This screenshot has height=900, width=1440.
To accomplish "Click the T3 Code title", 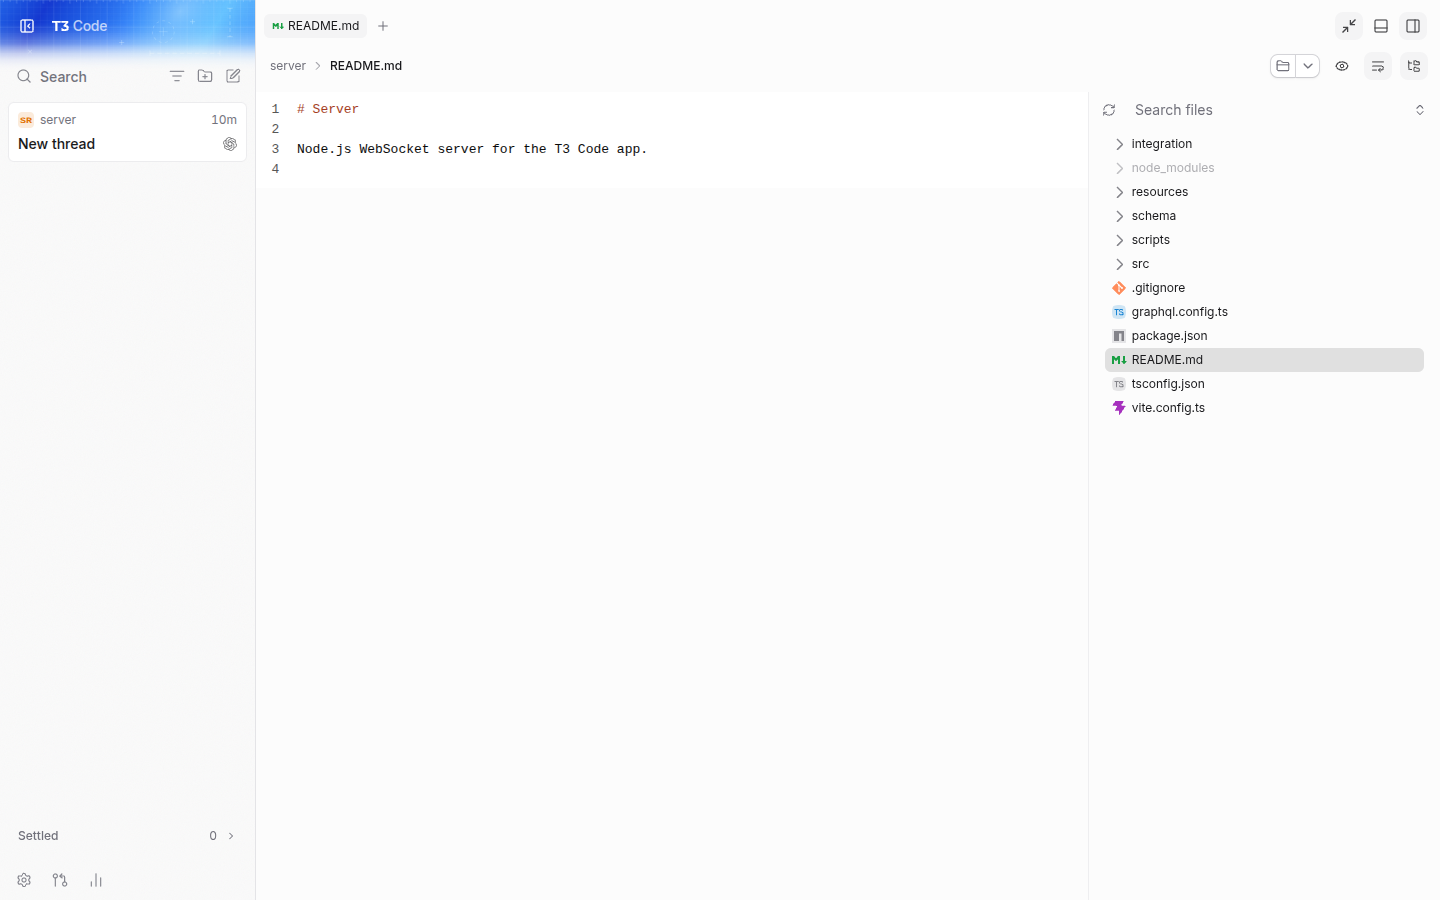I will pos(80,26).
